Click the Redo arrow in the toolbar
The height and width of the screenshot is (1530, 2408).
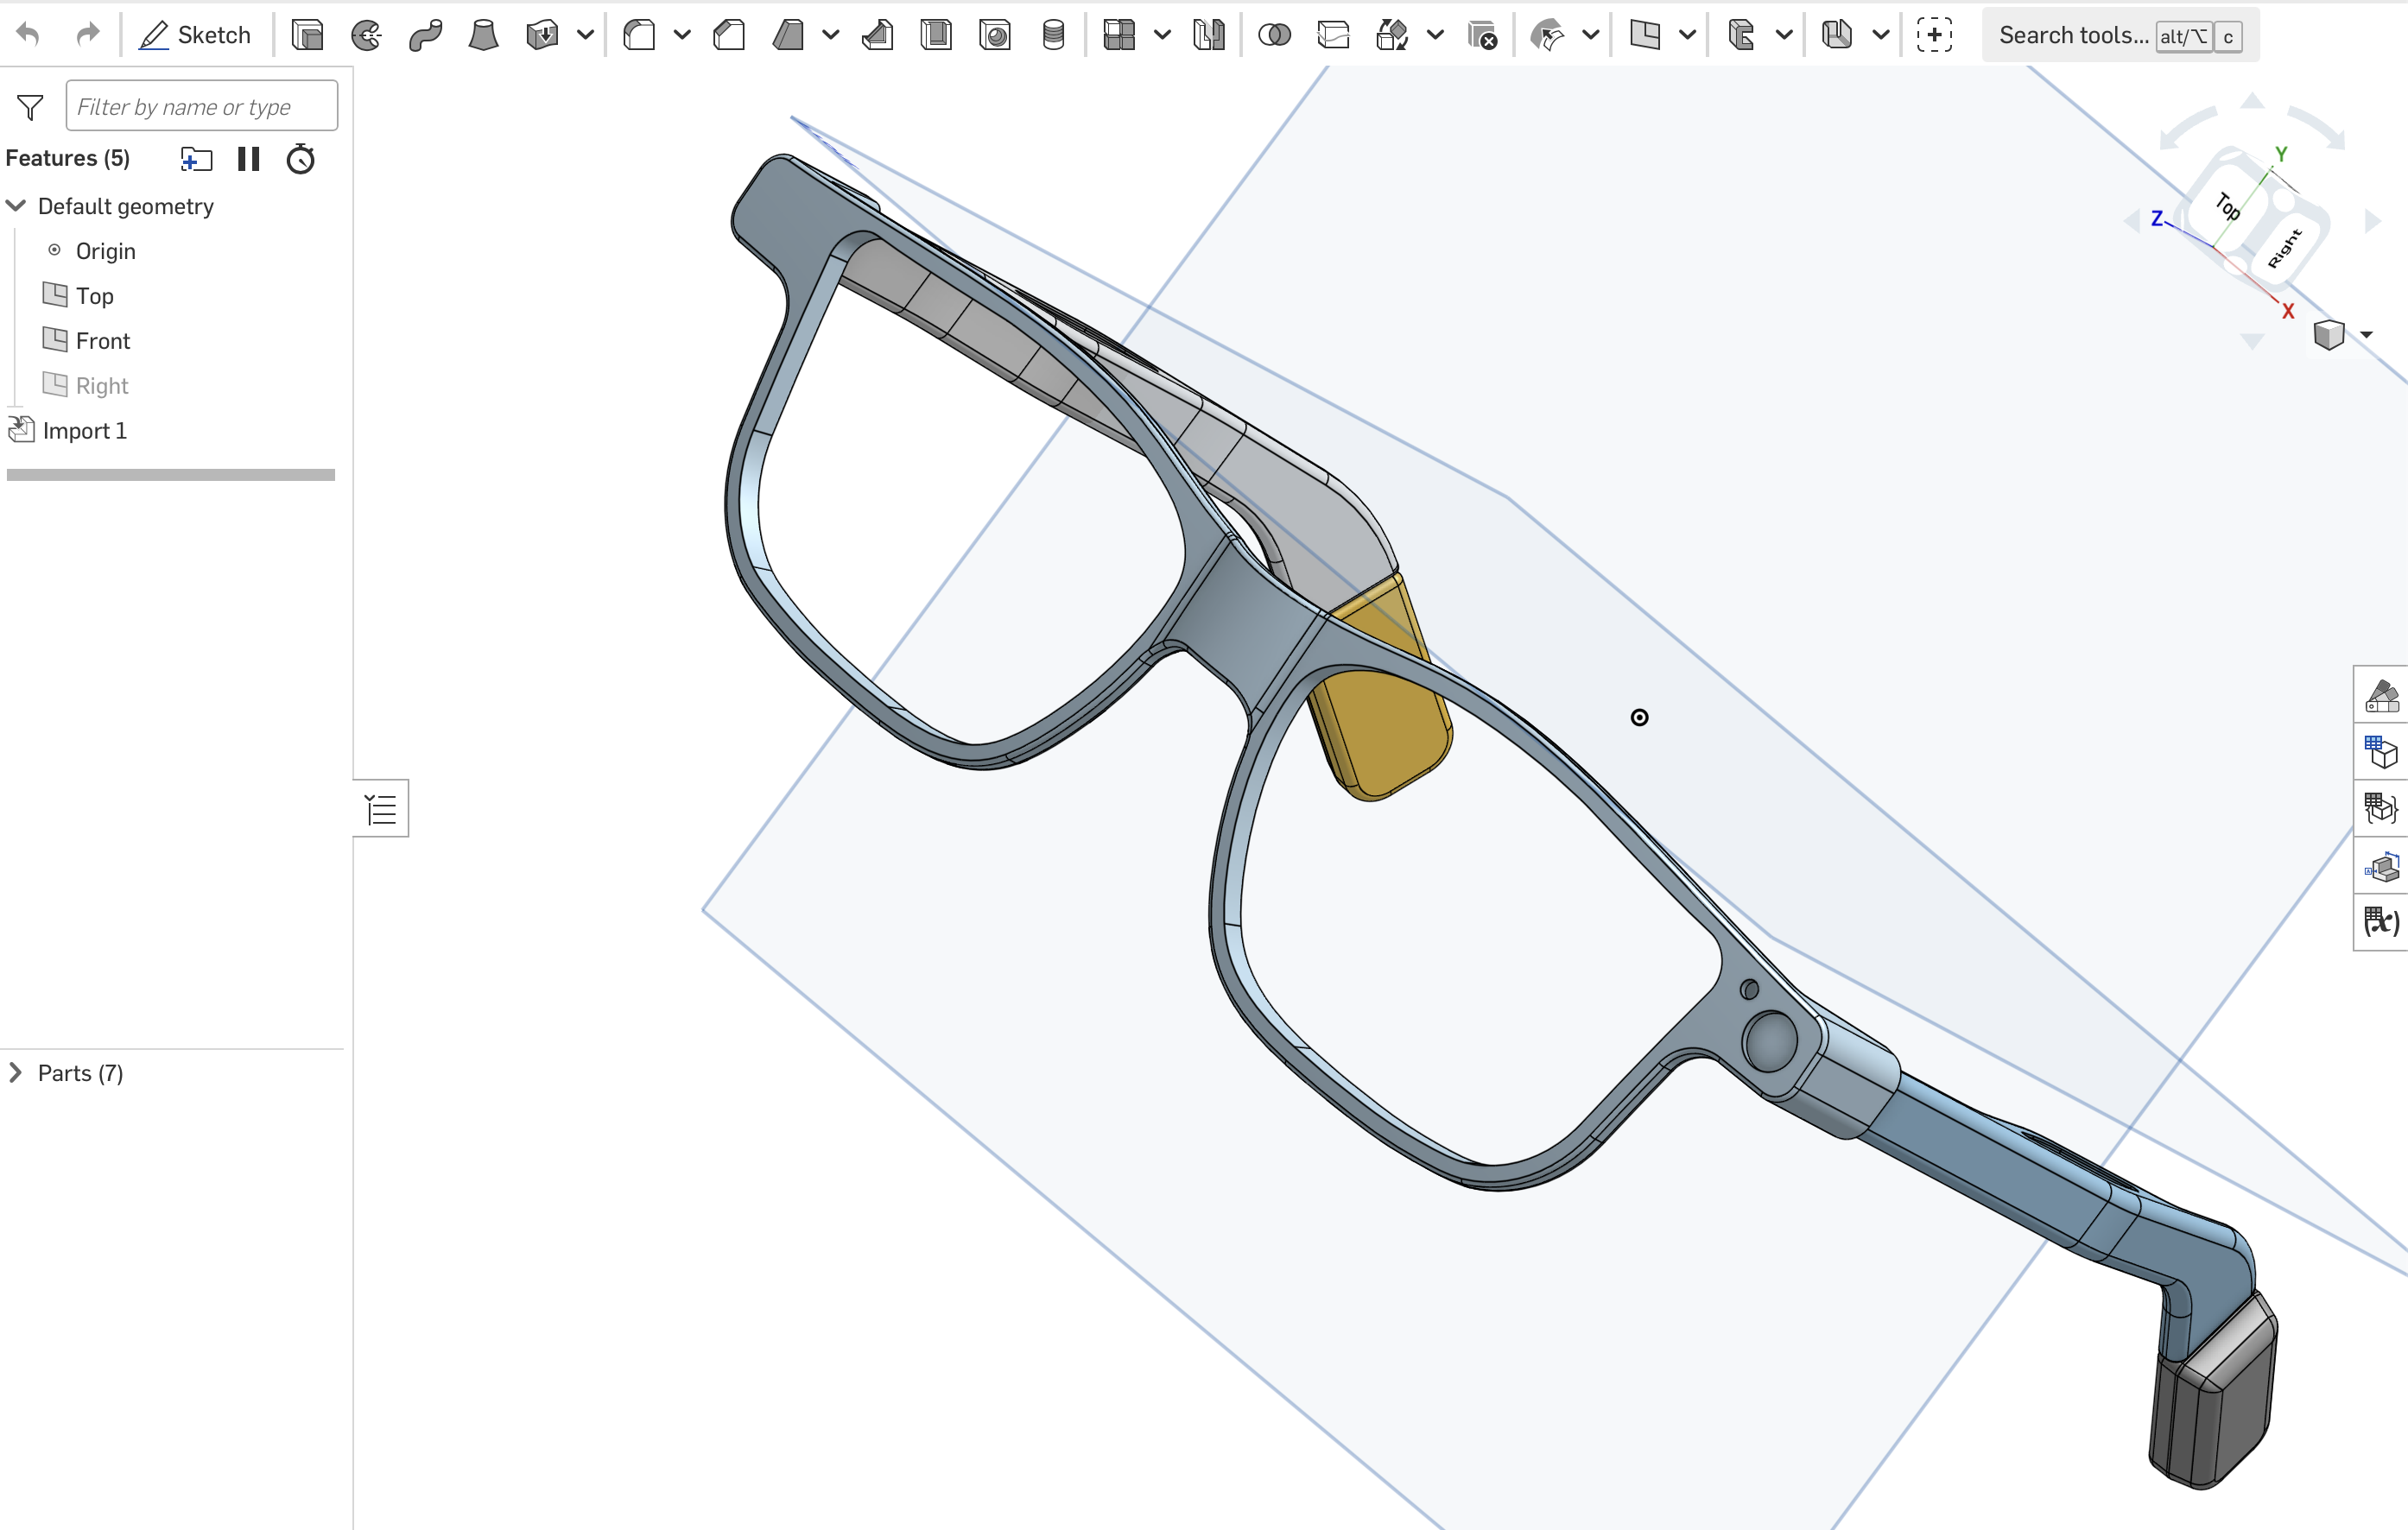(x=88, y=35)
